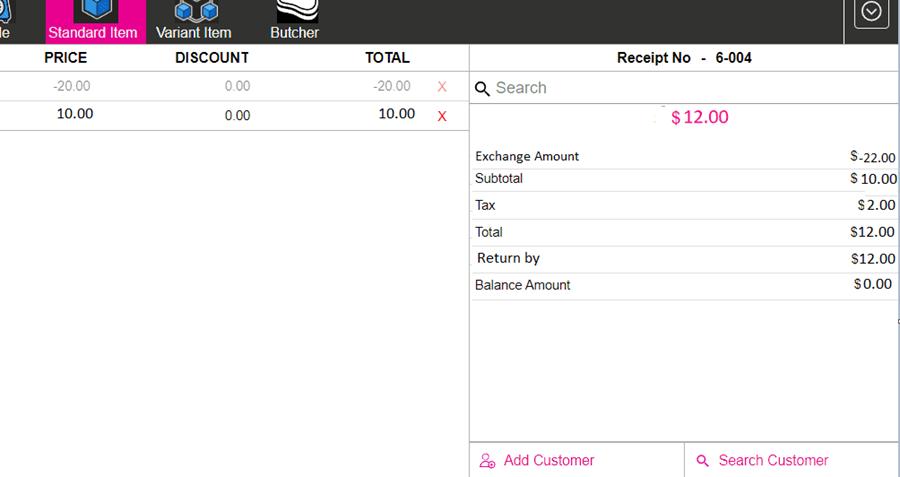The image size is (900, 477).
Task: Click the person-plus icon beside Add Customer
Action: tap(488, 461)
